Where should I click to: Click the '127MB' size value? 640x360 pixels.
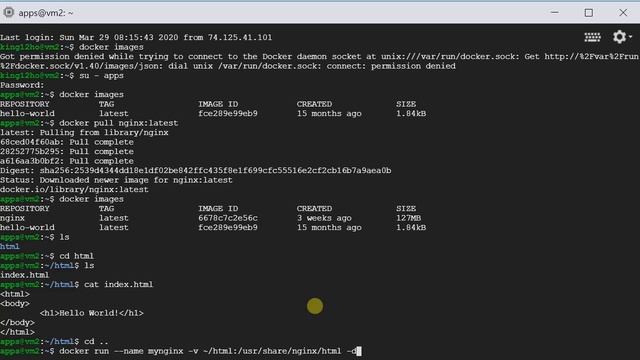click(408, 218)
